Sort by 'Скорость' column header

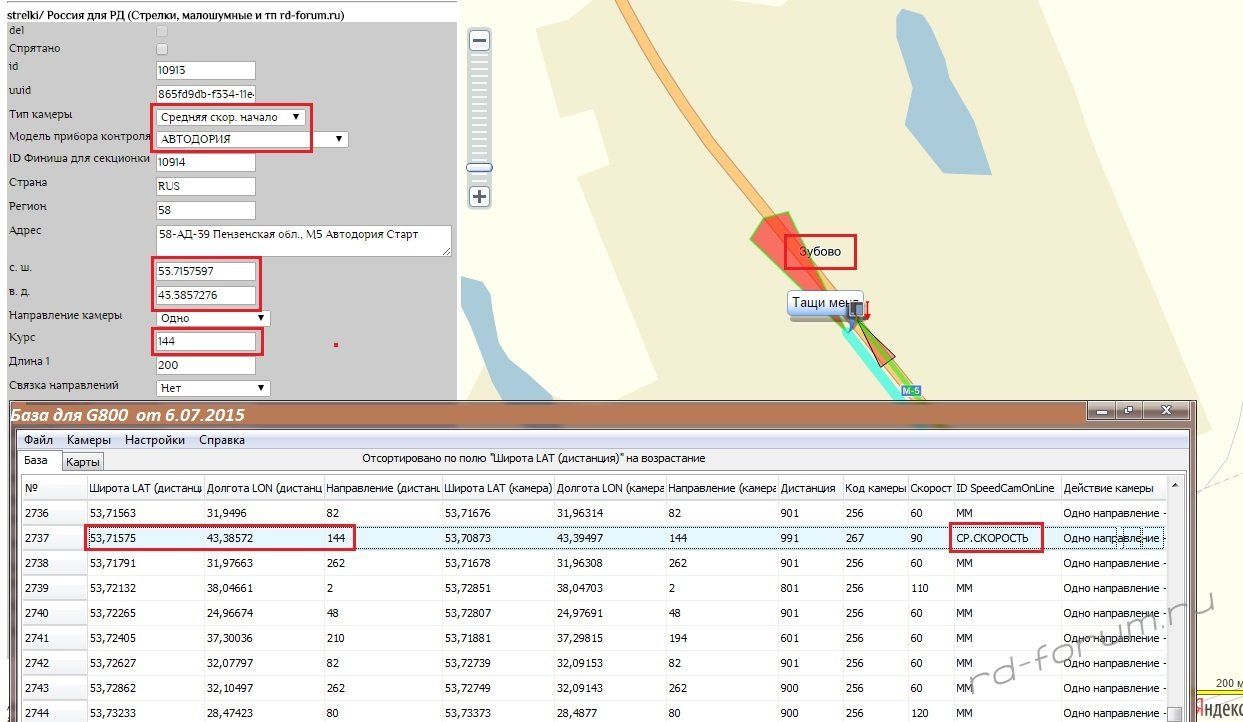(x=930, y=488)
